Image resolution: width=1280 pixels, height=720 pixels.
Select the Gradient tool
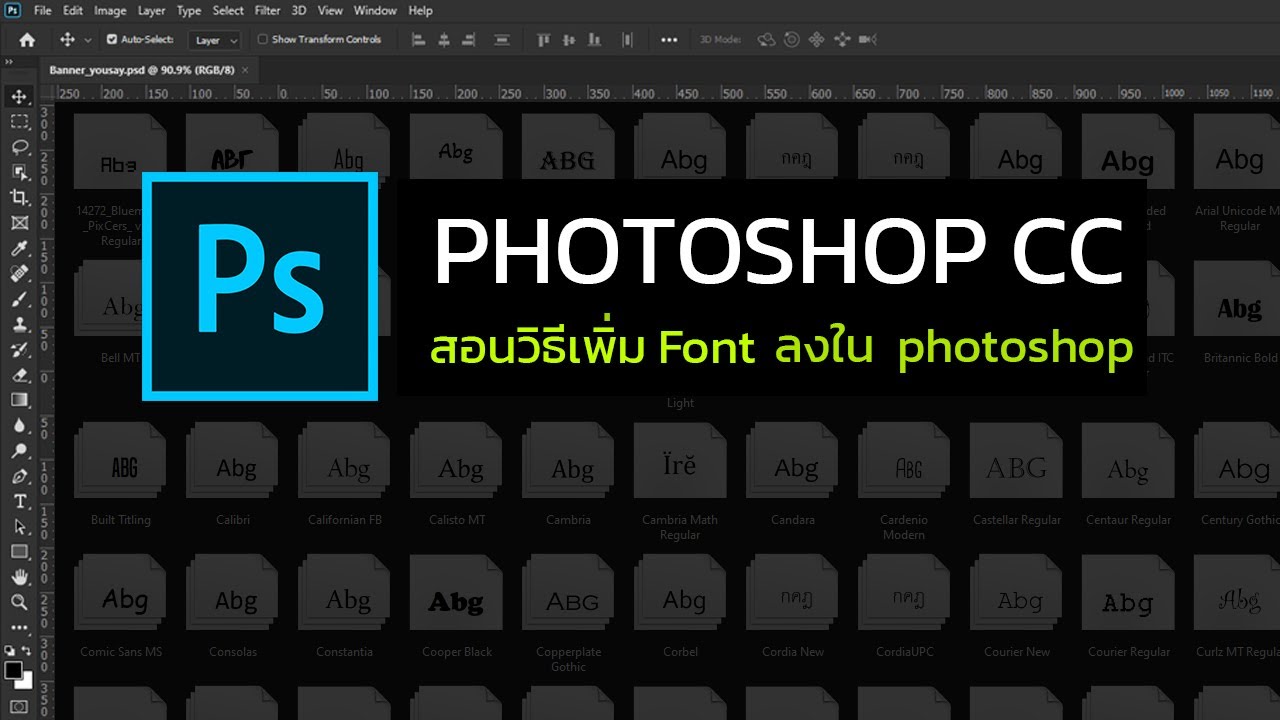19,400
